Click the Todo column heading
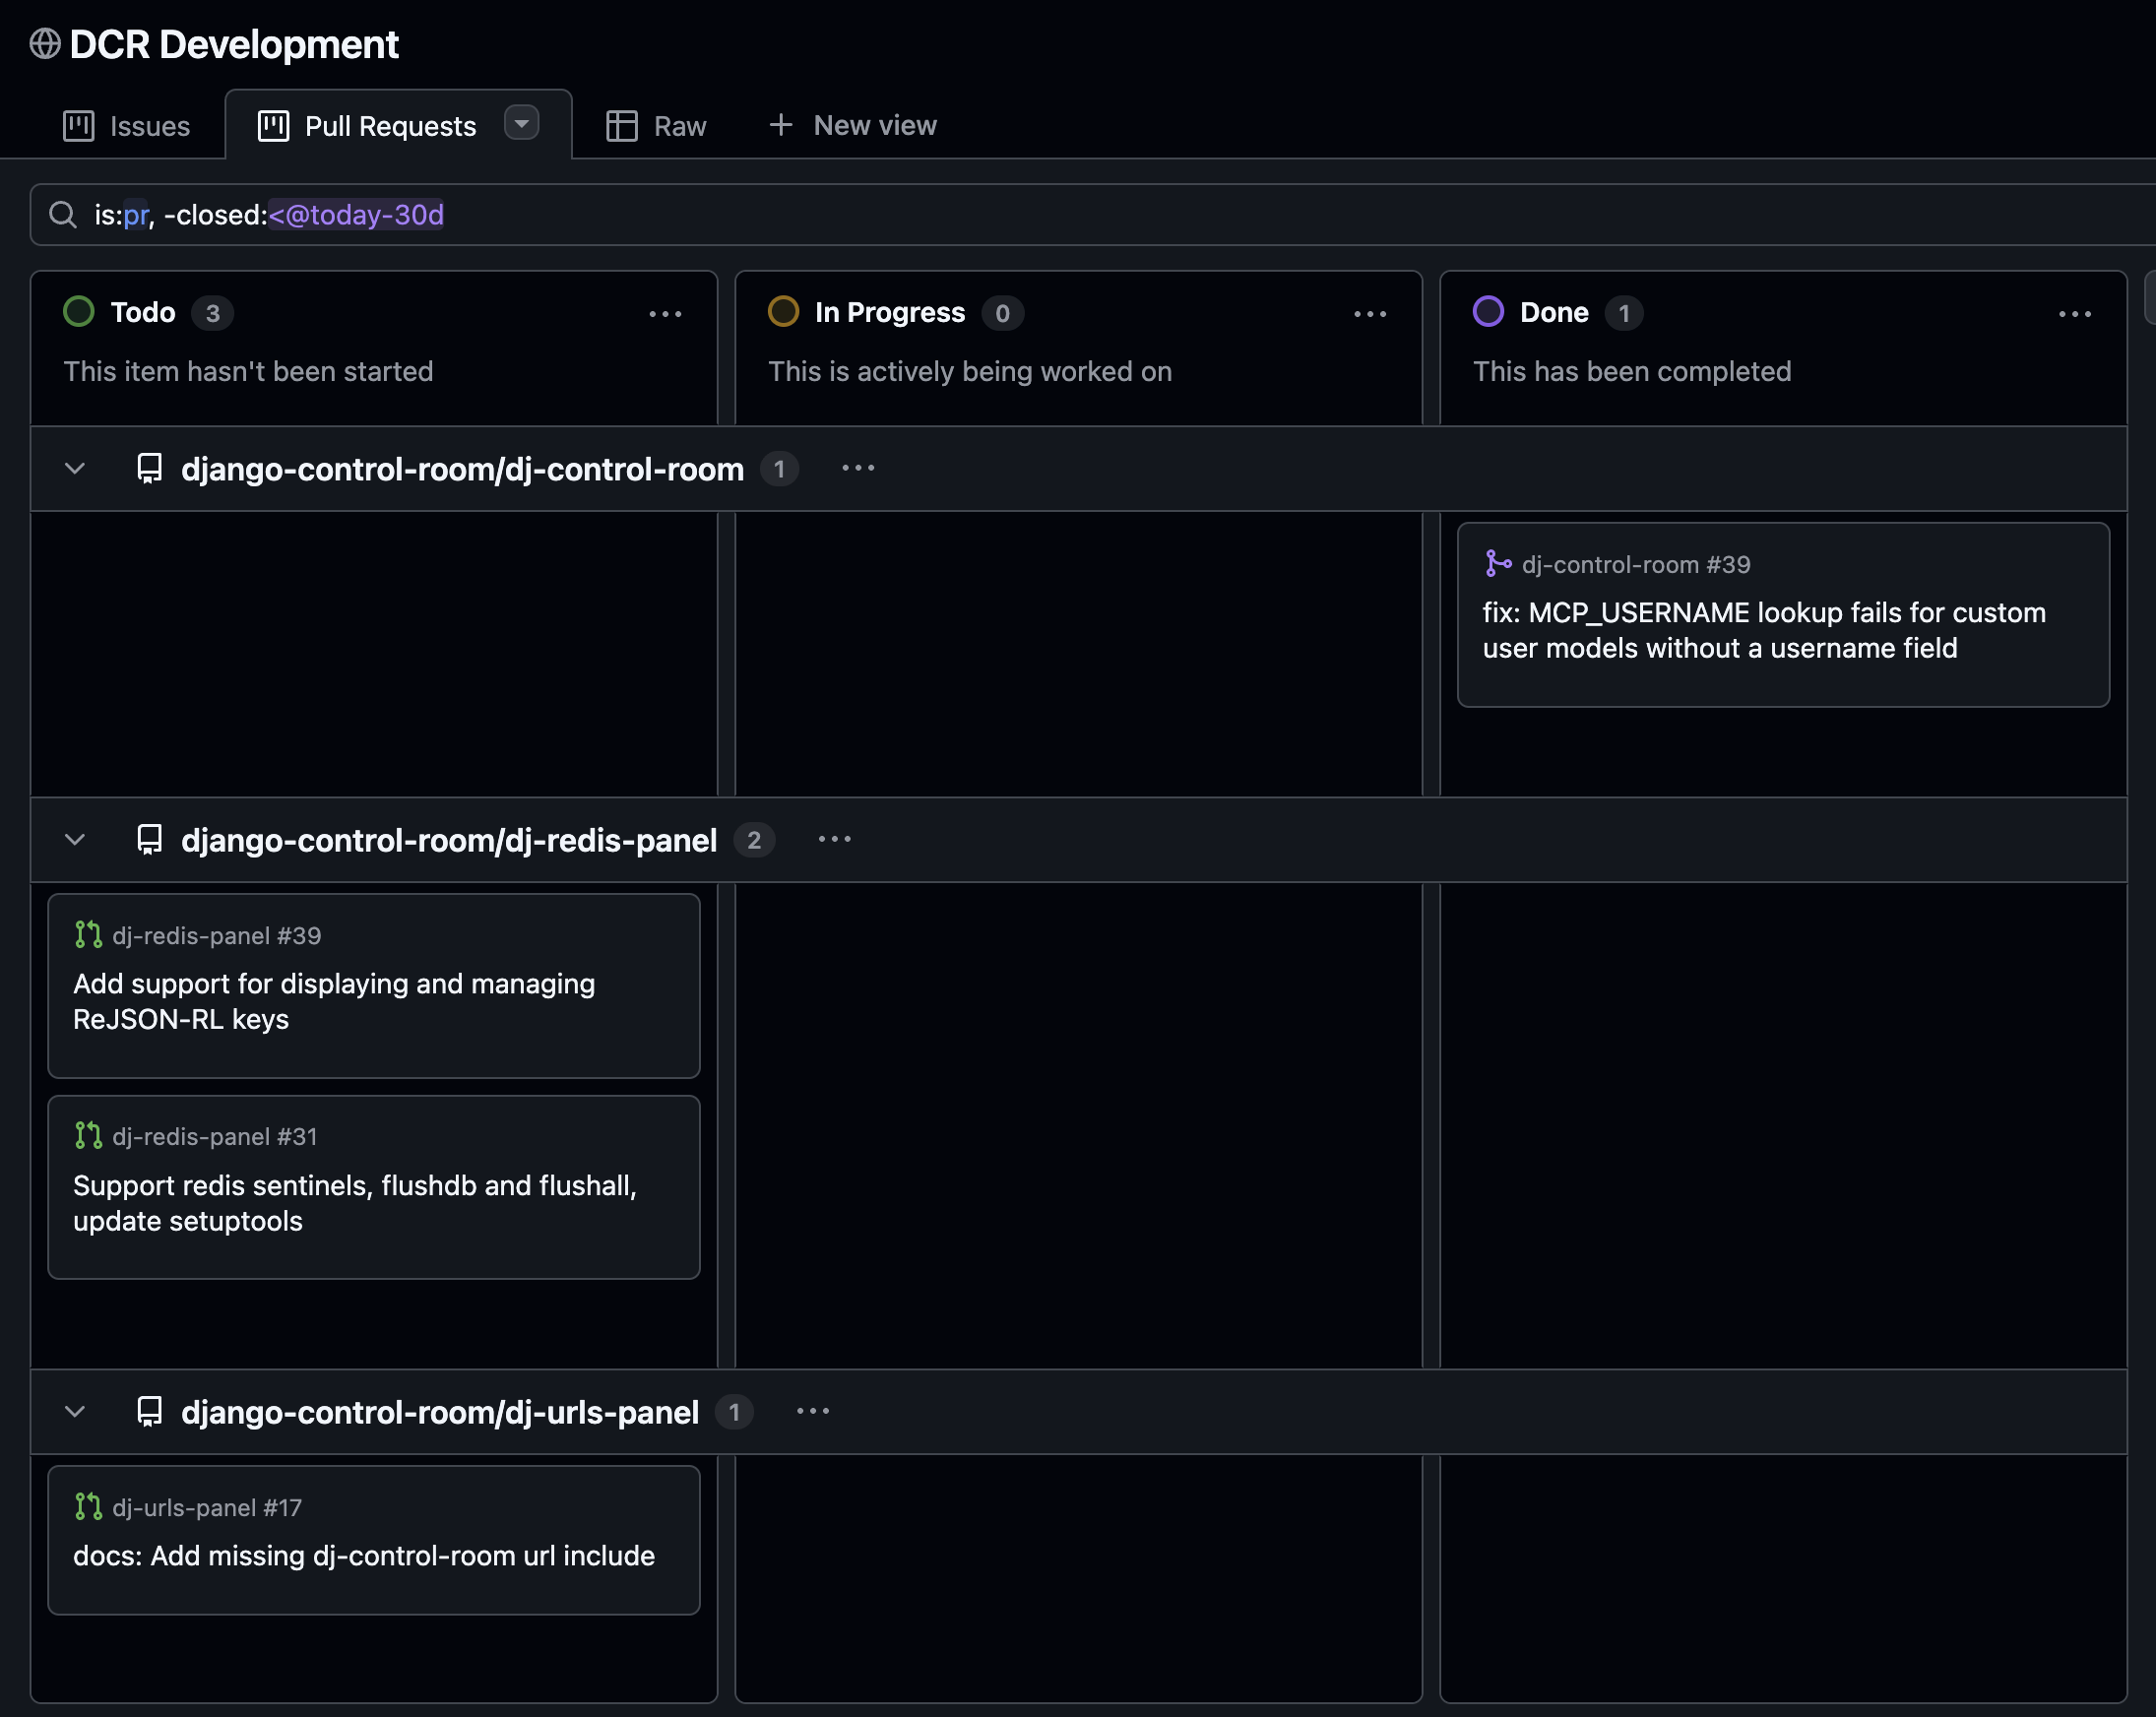 click(x=143, y=312)
